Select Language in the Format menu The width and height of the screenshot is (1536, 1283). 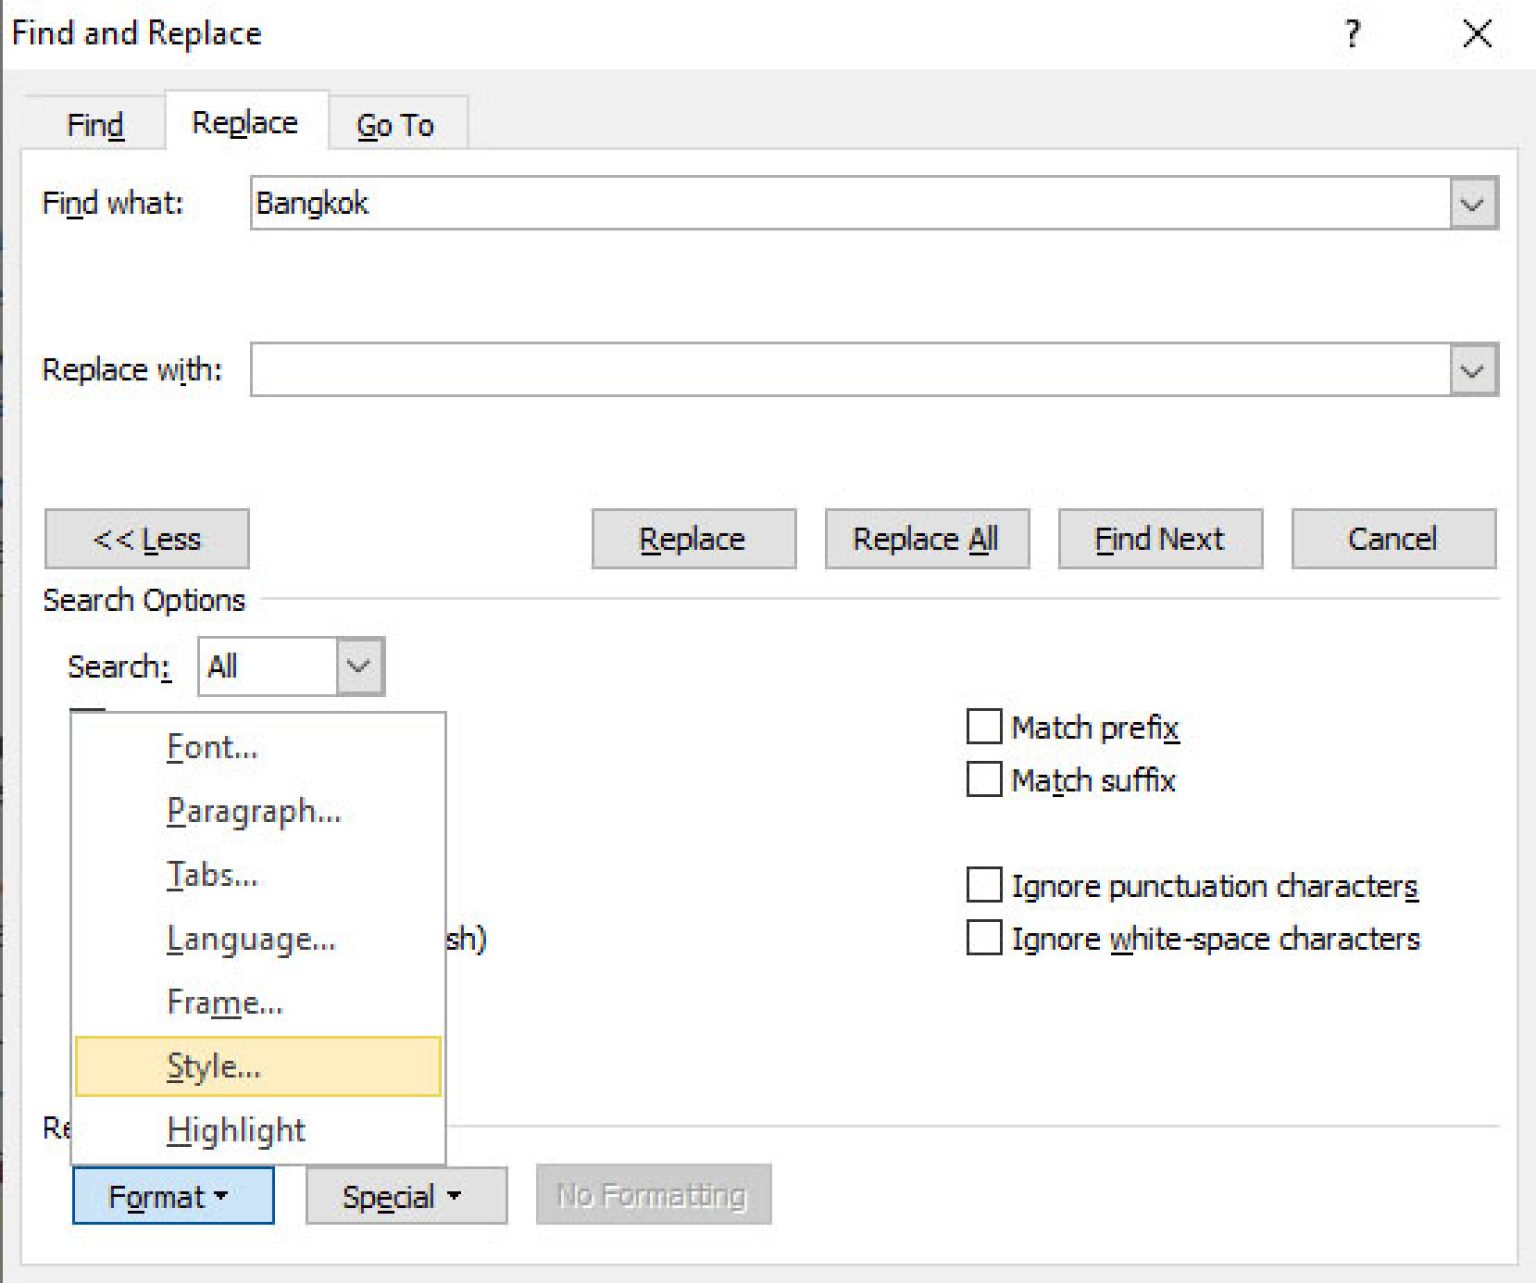[x=250, y=938]
